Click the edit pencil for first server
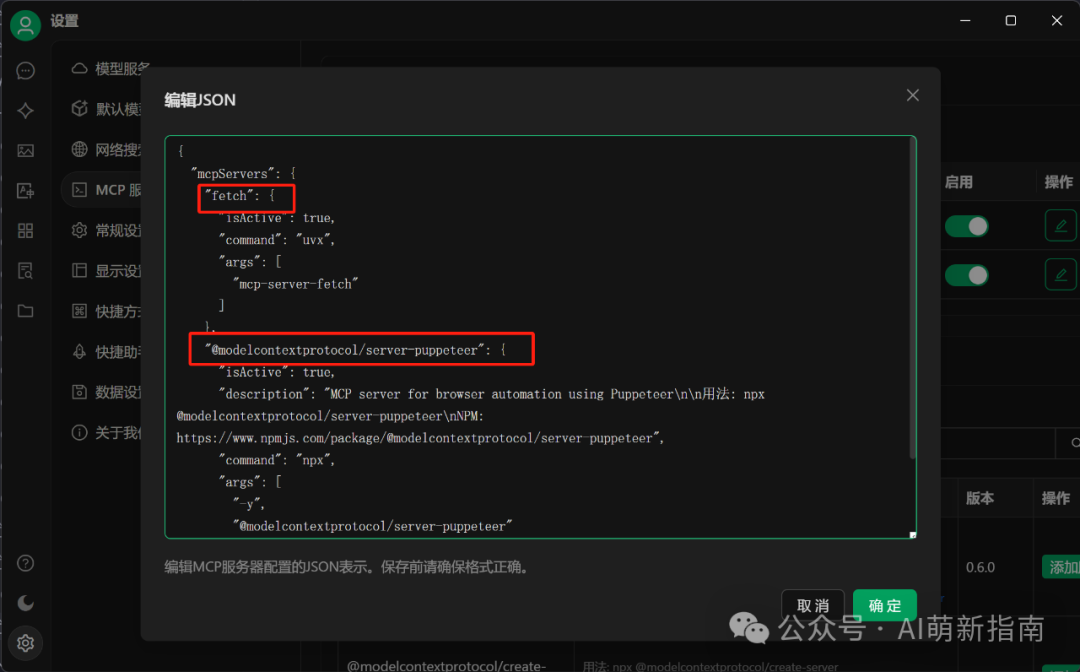This screenshot has width=1080, height=672. [x=1061, y=226]
